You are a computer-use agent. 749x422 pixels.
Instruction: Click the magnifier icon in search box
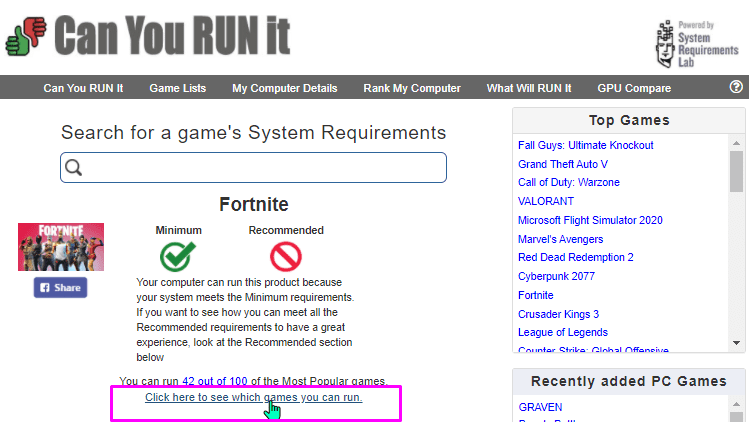pyautogui.click(x=74, y=168)
